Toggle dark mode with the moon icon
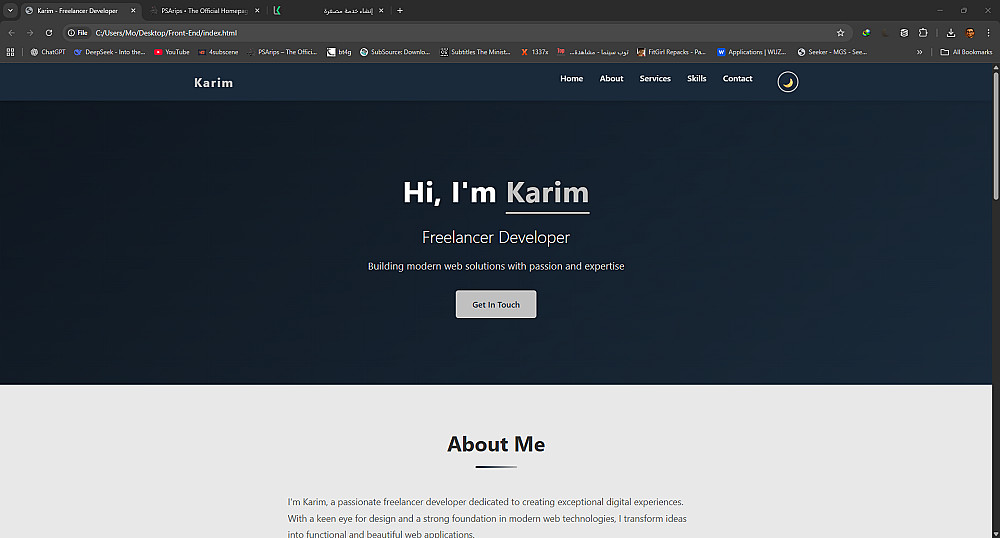1000x538 pixels. [x=788, y=82]
